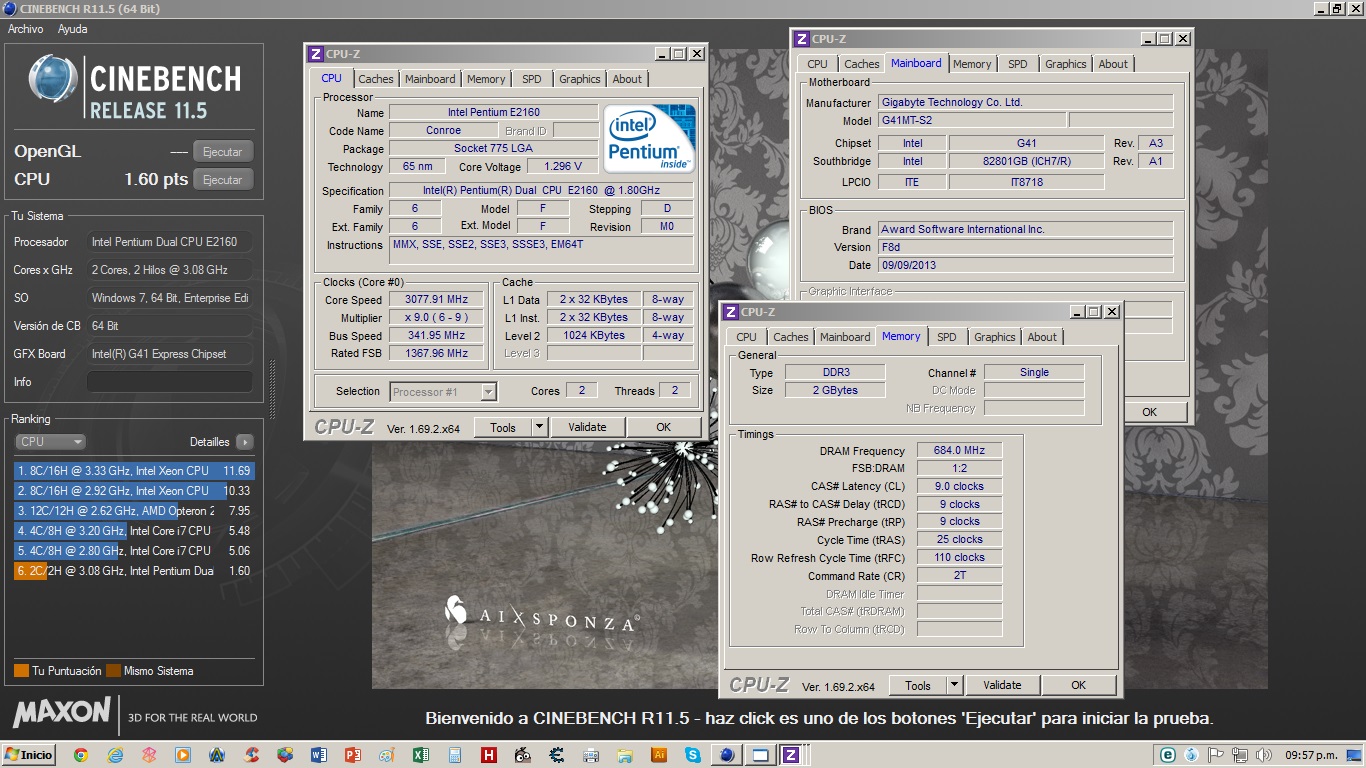Open the media player taskbar icon
Viewport: 1366px width, 768px height.
tap(183, 755)
